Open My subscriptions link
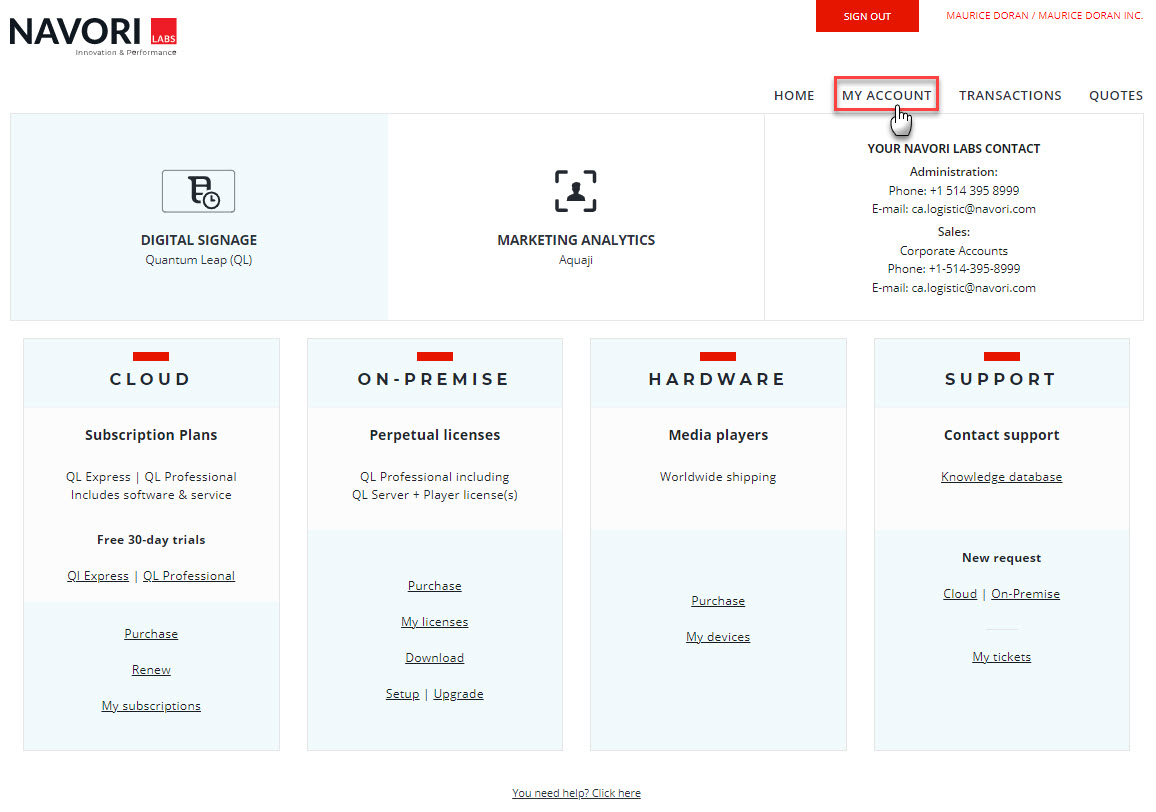The height and width of the screenshot is (812, 1156). coord(151,706)
